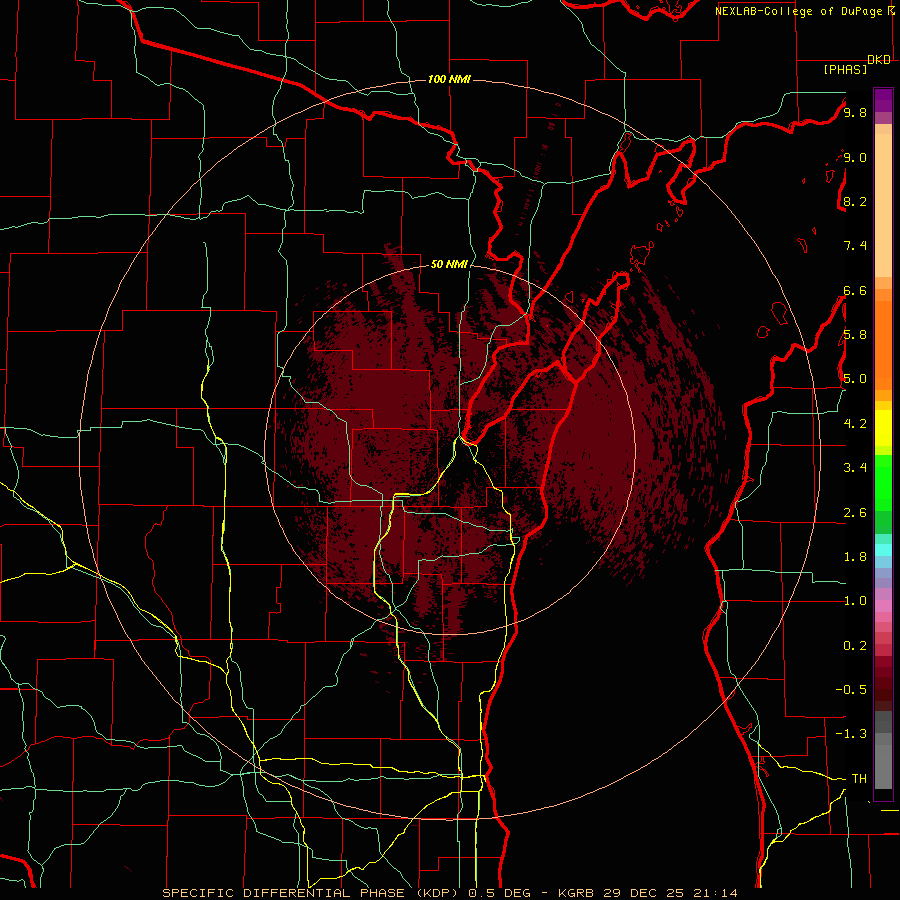Click the -1.3 legend value
This screenshot has width=900, height=900.
851,734
